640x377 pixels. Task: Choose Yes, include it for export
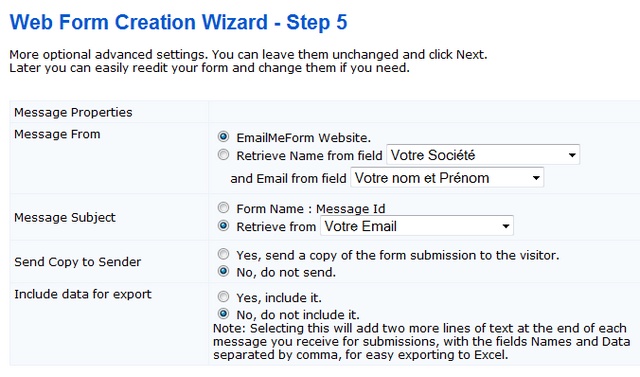pos(223,297)
